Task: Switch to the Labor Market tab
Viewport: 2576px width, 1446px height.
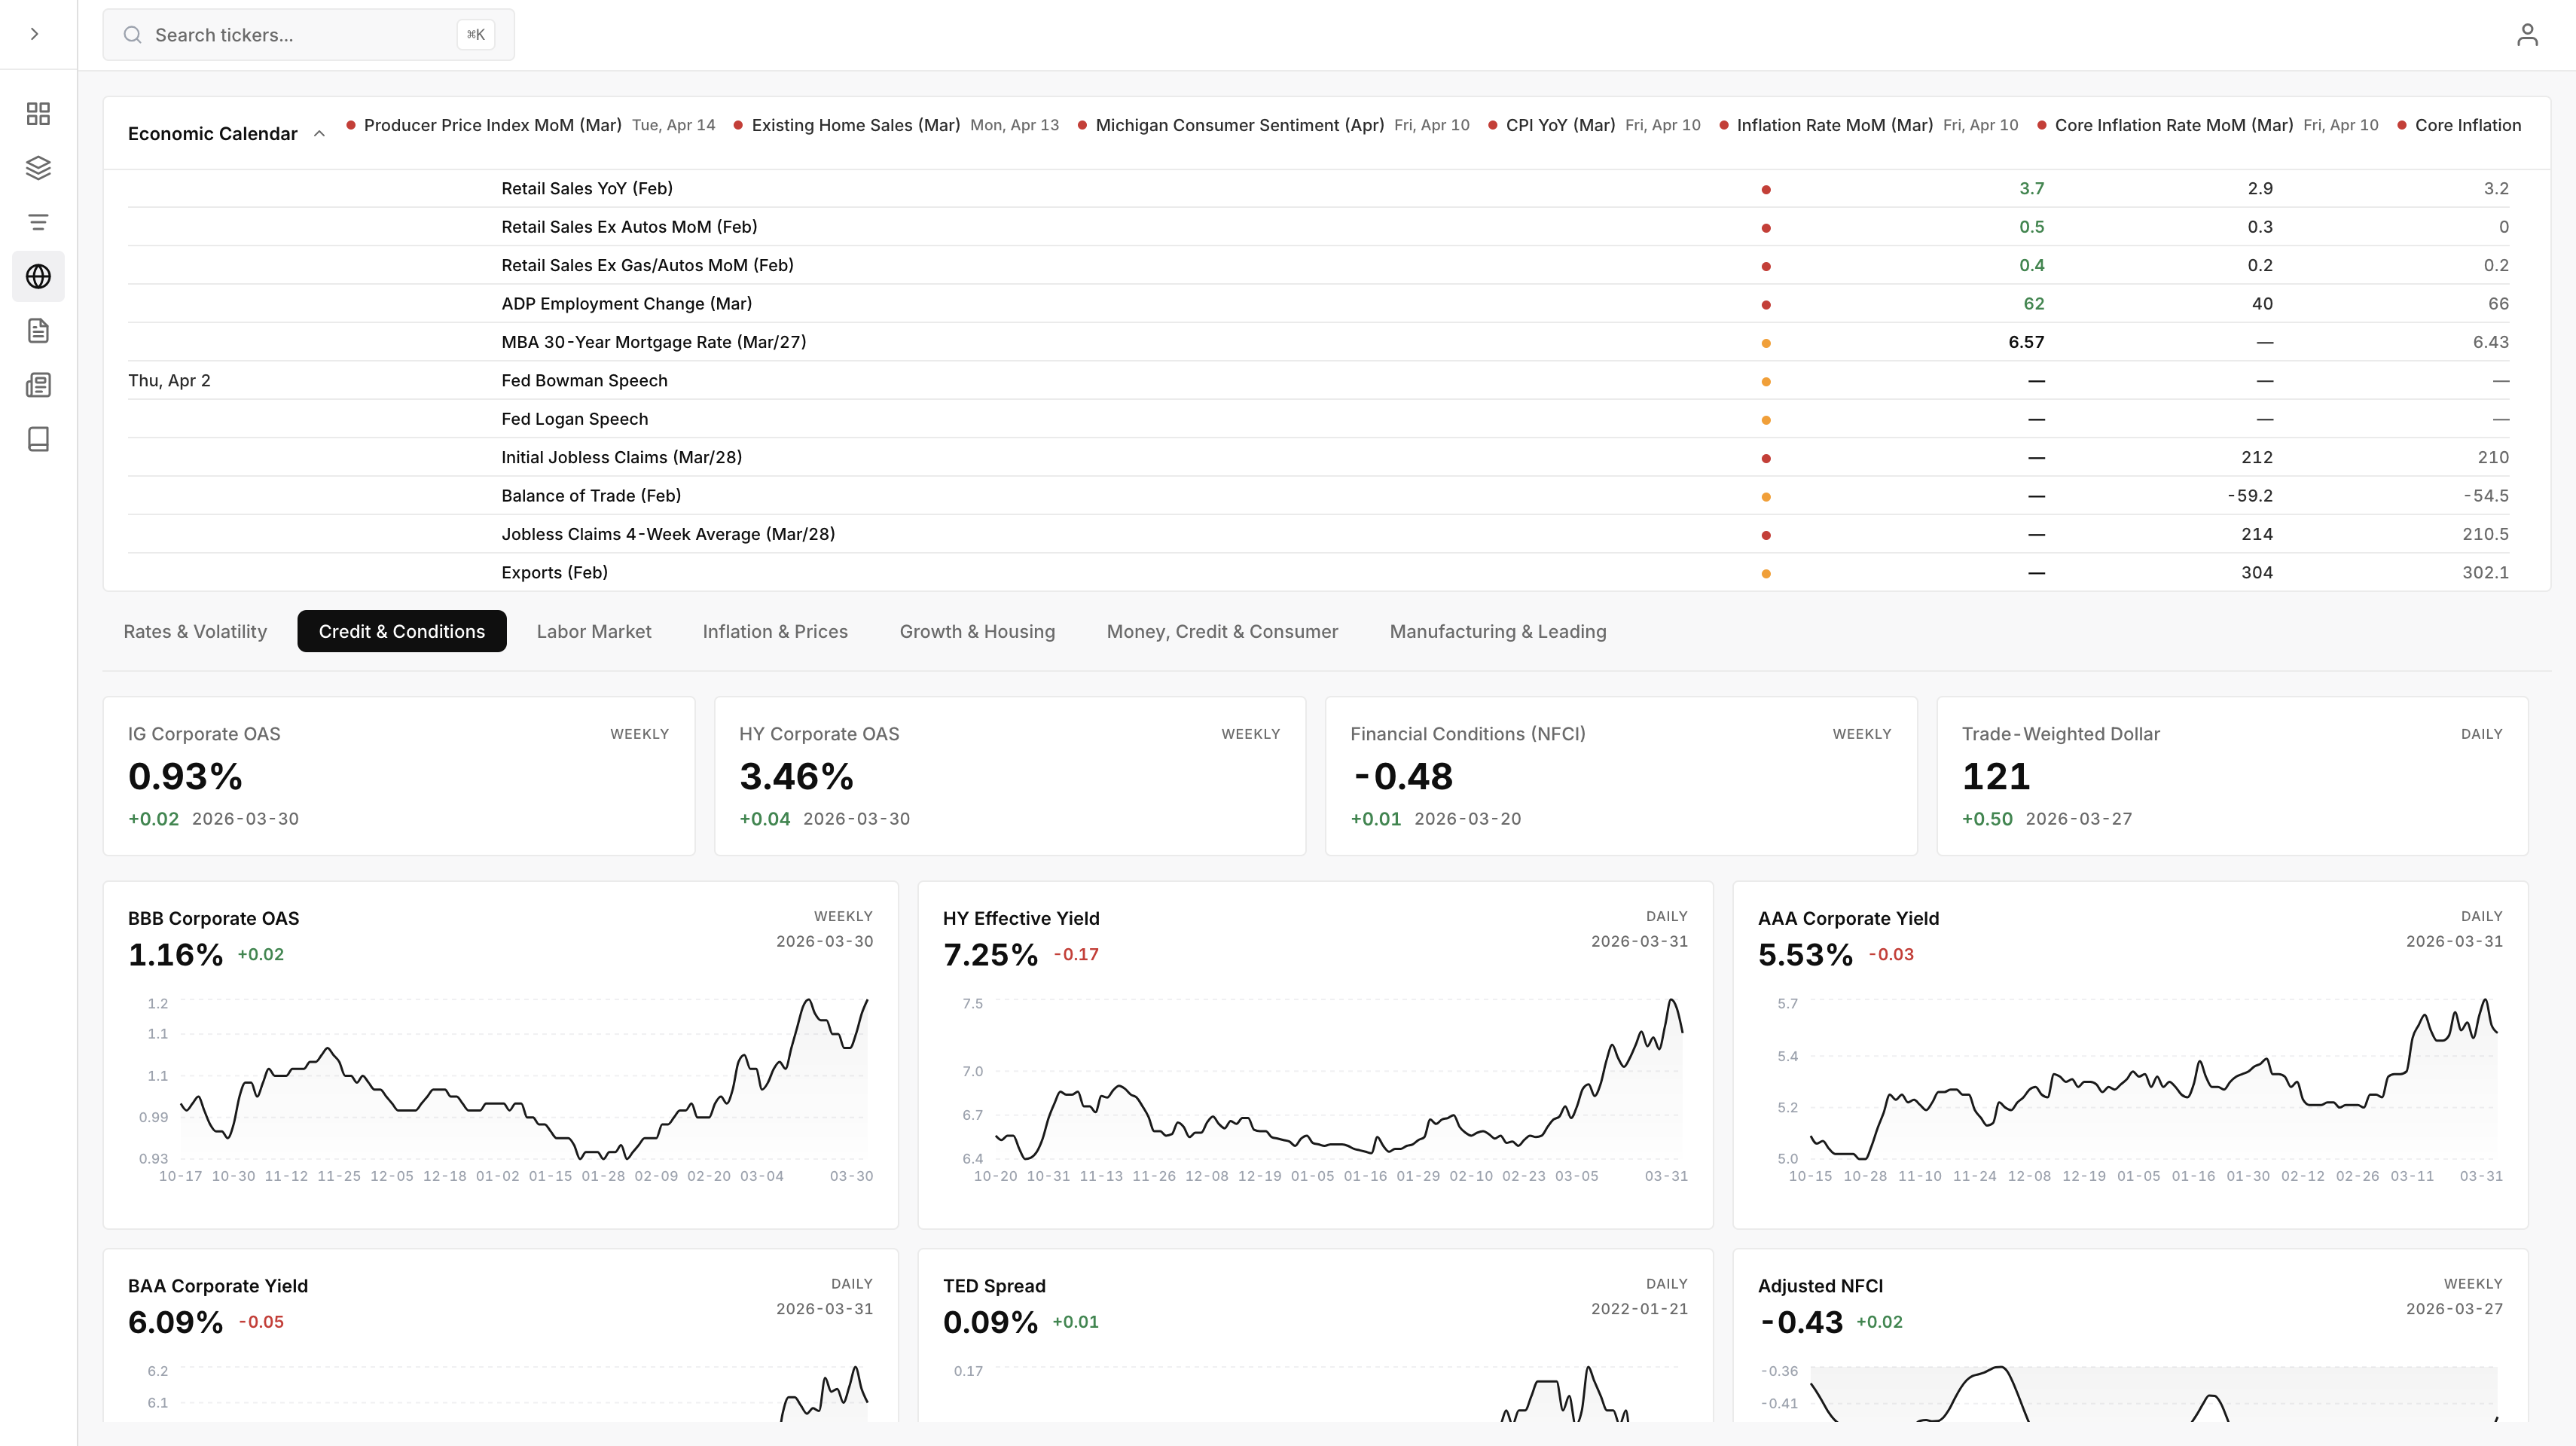Action: coord(593,631)
